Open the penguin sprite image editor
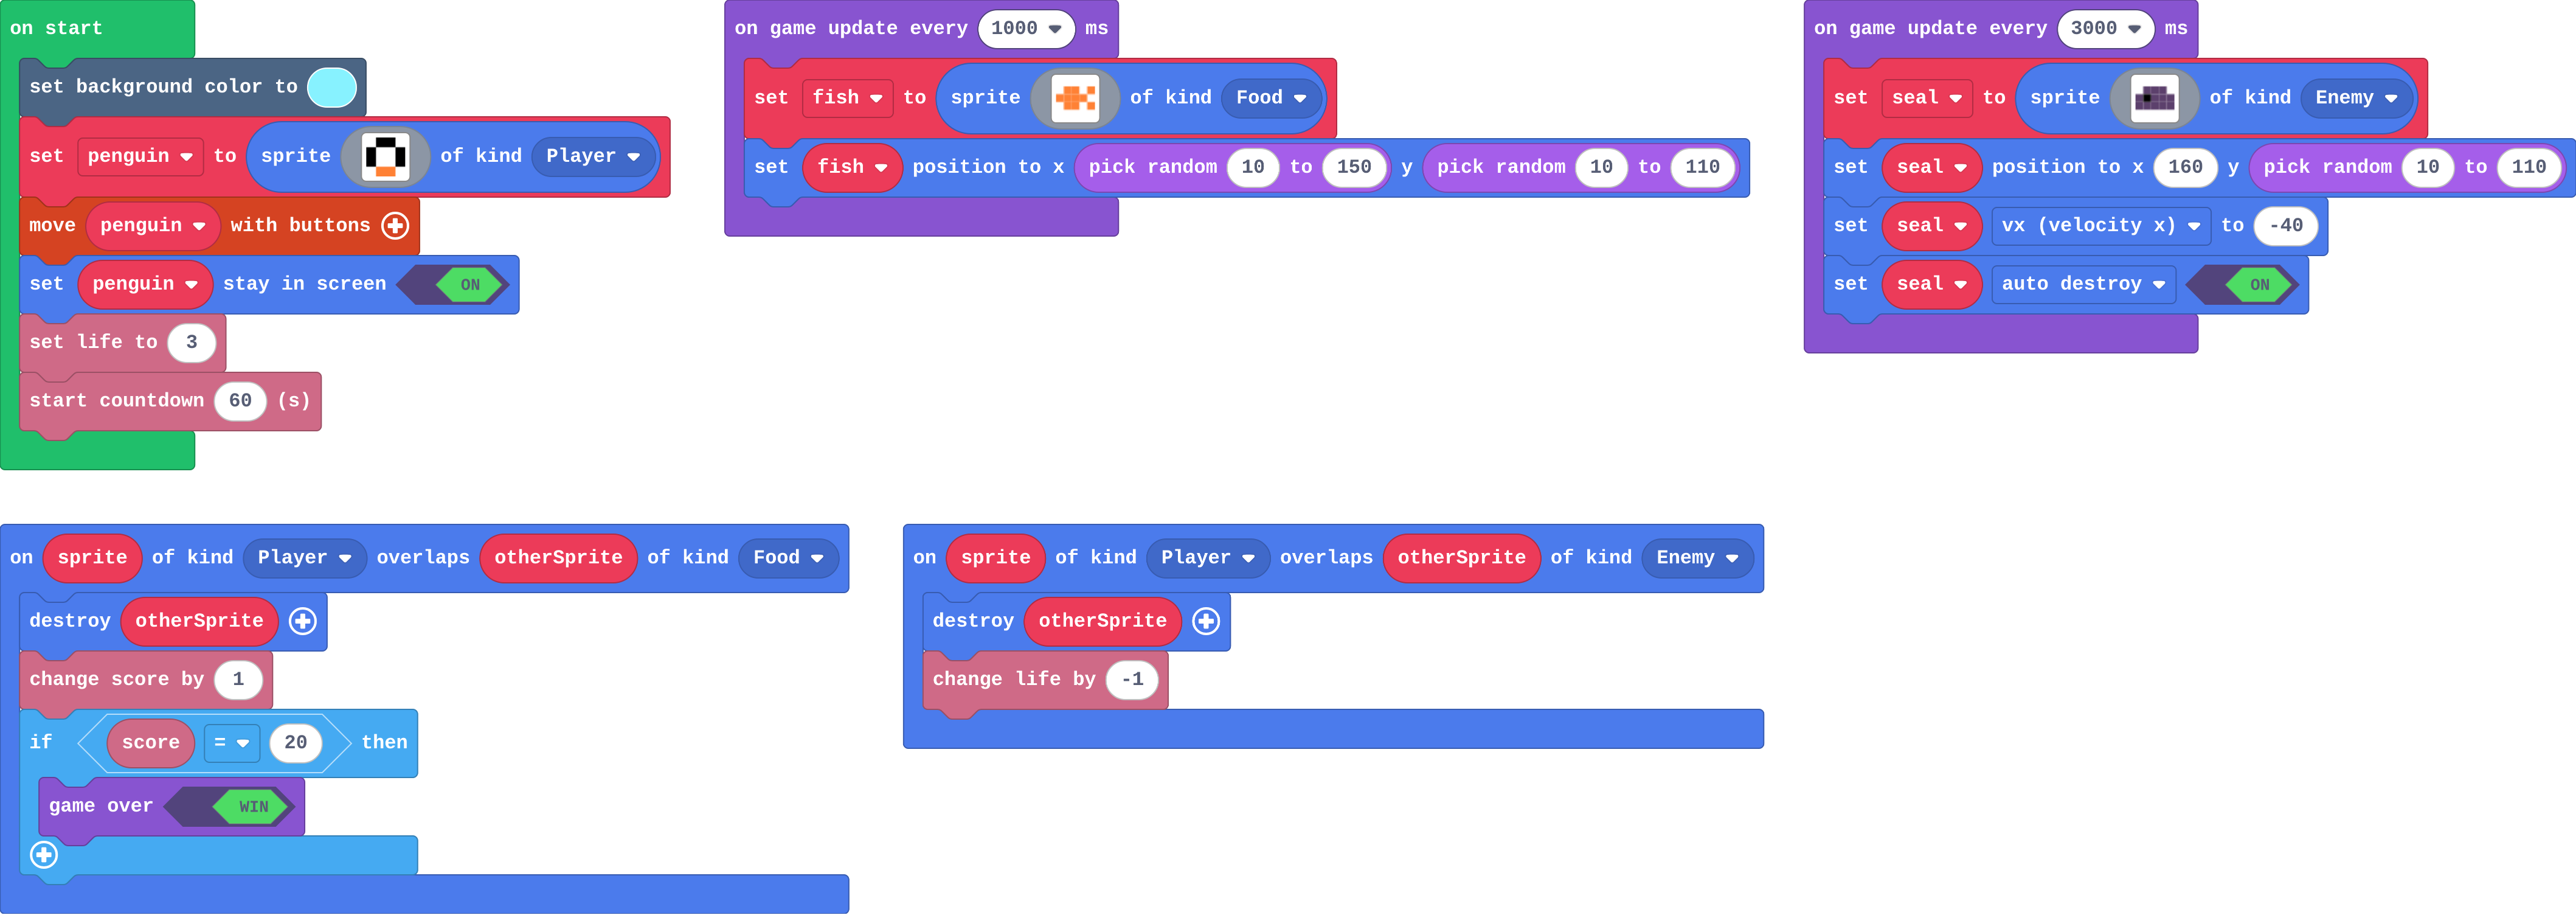Screen dimensions: 2576x915 tap(385, 156)
